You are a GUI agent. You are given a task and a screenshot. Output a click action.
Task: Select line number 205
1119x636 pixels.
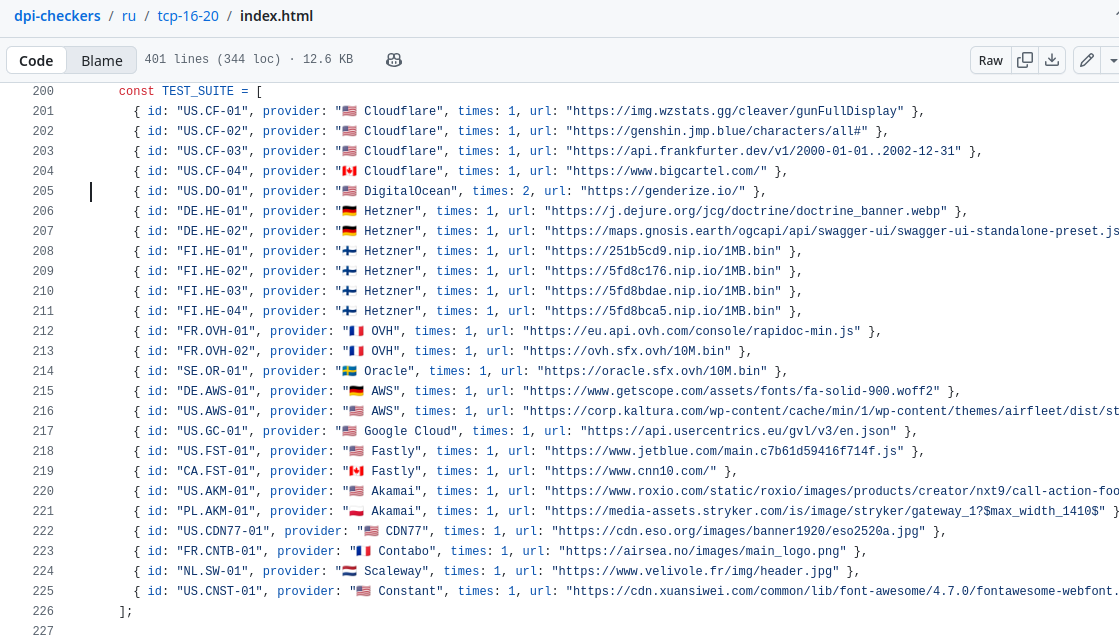point(43,191)
